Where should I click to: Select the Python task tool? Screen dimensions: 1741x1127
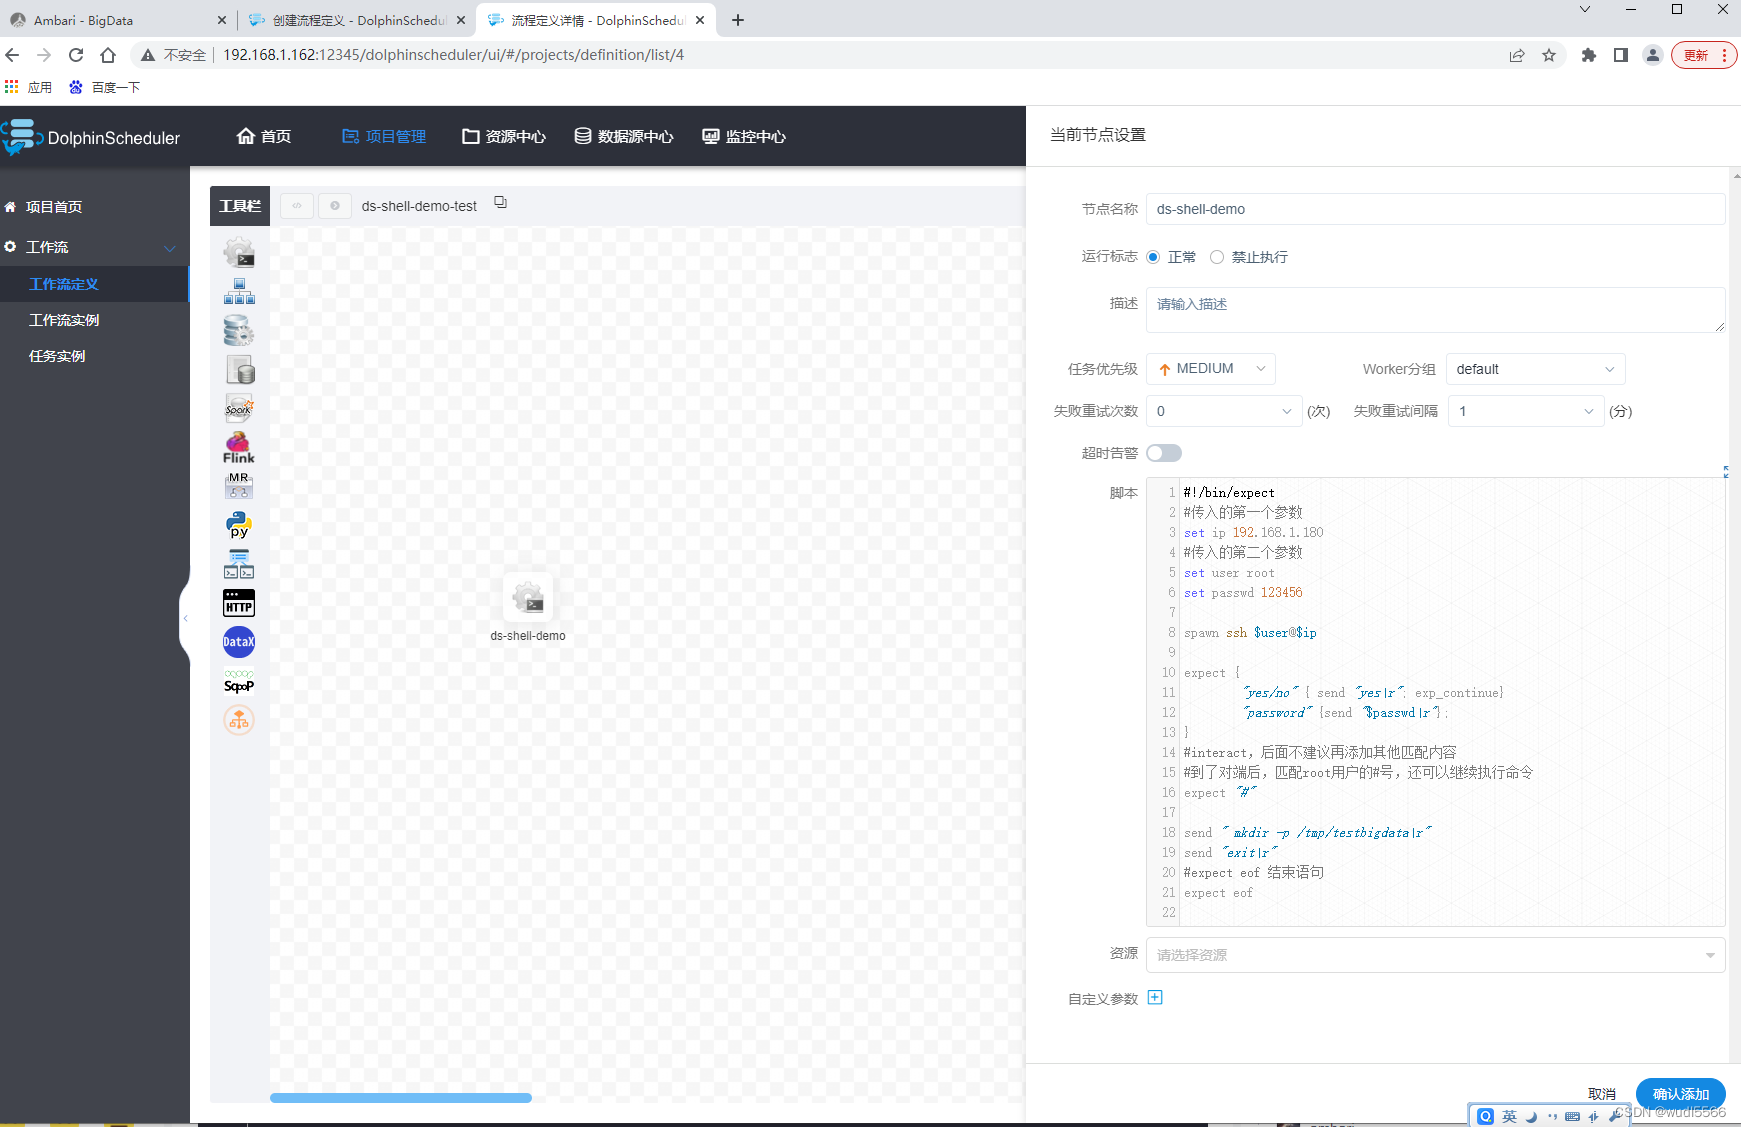click(x=239, y=525)
